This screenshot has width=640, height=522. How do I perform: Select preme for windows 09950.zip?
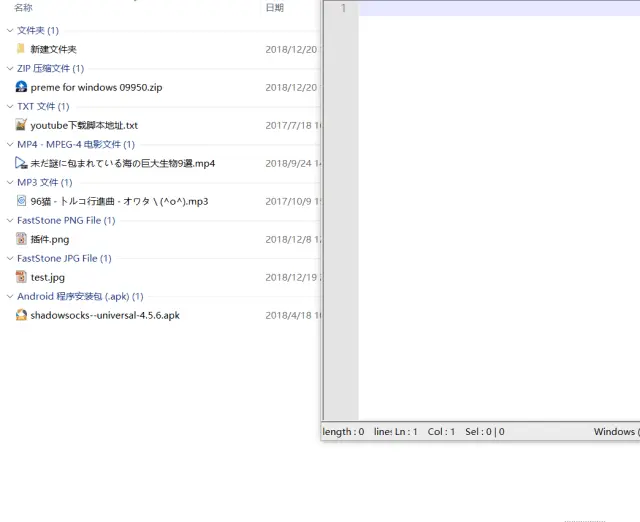96,87
